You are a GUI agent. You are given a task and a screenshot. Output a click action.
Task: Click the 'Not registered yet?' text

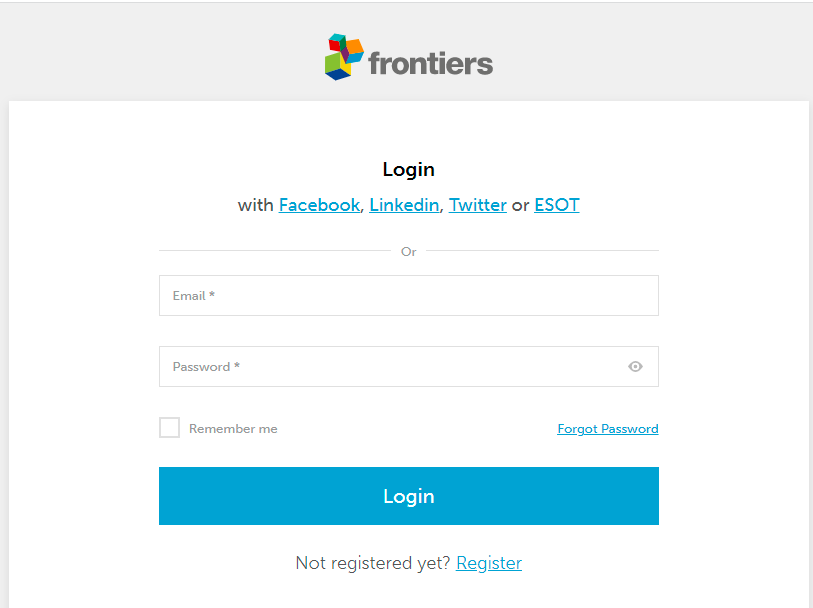(373, 563)
